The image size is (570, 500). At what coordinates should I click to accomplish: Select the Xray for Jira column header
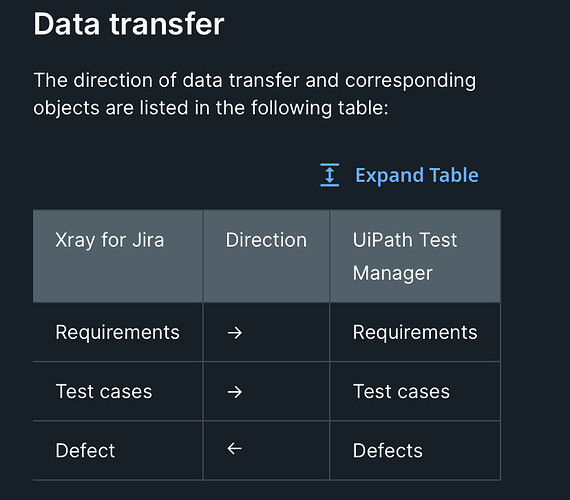(x=118, y=256)
